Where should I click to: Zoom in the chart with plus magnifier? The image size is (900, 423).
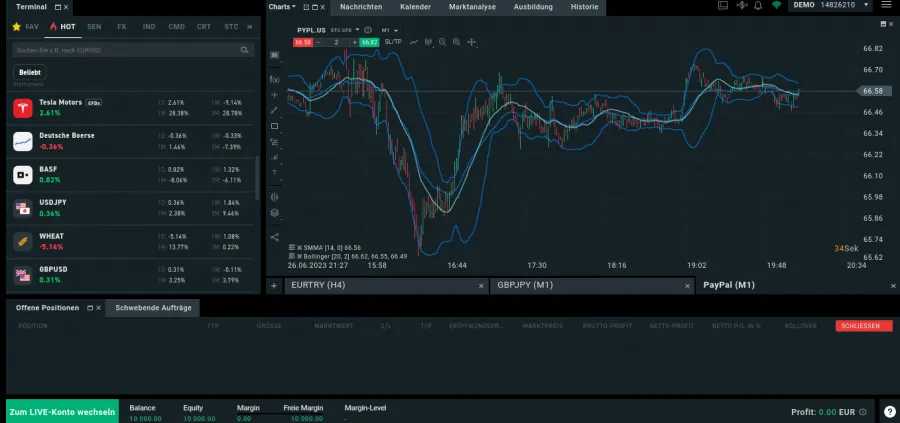456,42
